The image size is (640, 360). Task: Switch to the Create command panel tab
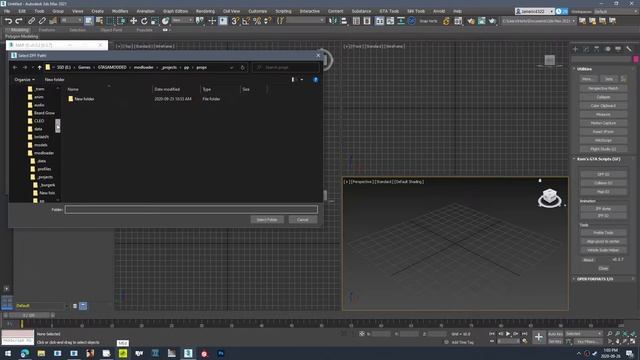pos(576,49)
